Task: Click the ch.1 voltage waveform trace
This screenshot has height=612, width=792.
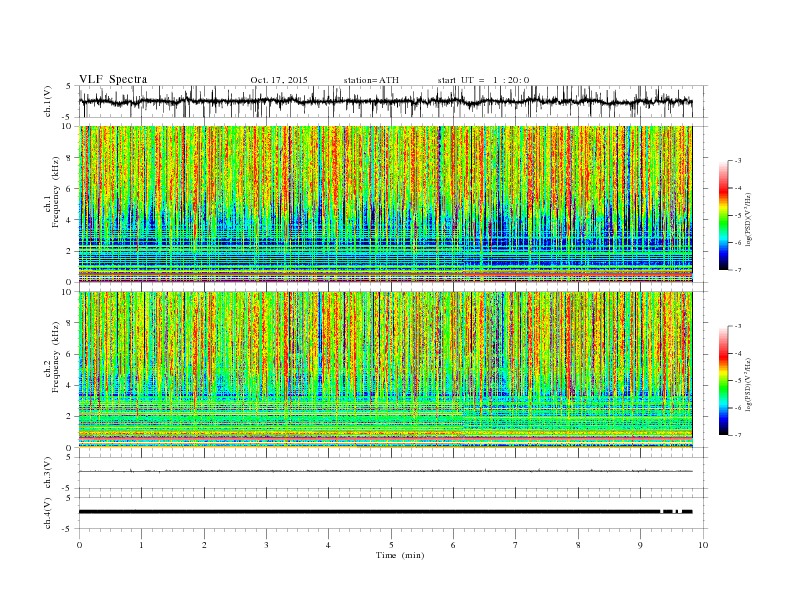Action: 385,101
